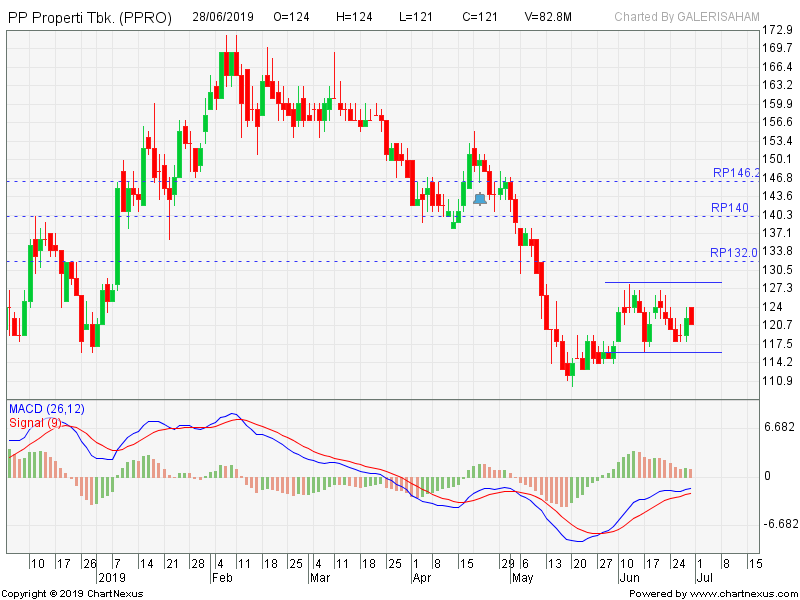The height and width of the screenshot is (600, 800).
Task: Select the H=124 high price value
Action: coord(354,18)
